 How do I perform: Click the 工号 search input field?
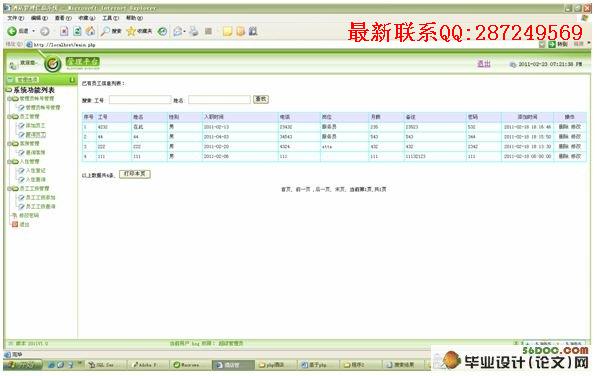click(x=140, y=100)
